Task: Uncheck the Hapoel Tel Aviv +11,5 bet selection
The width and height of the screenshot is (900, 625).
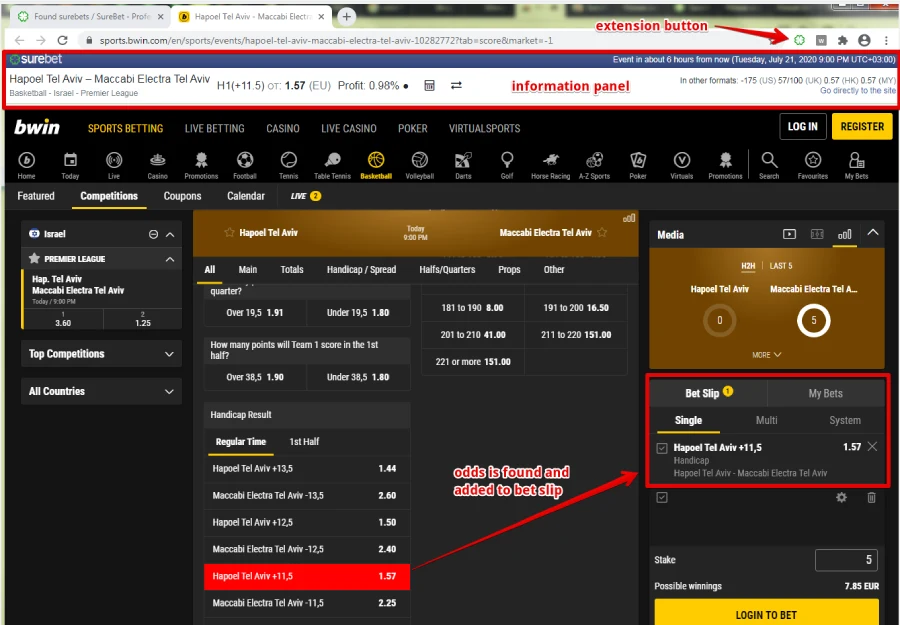Action: tap(663, 447)
